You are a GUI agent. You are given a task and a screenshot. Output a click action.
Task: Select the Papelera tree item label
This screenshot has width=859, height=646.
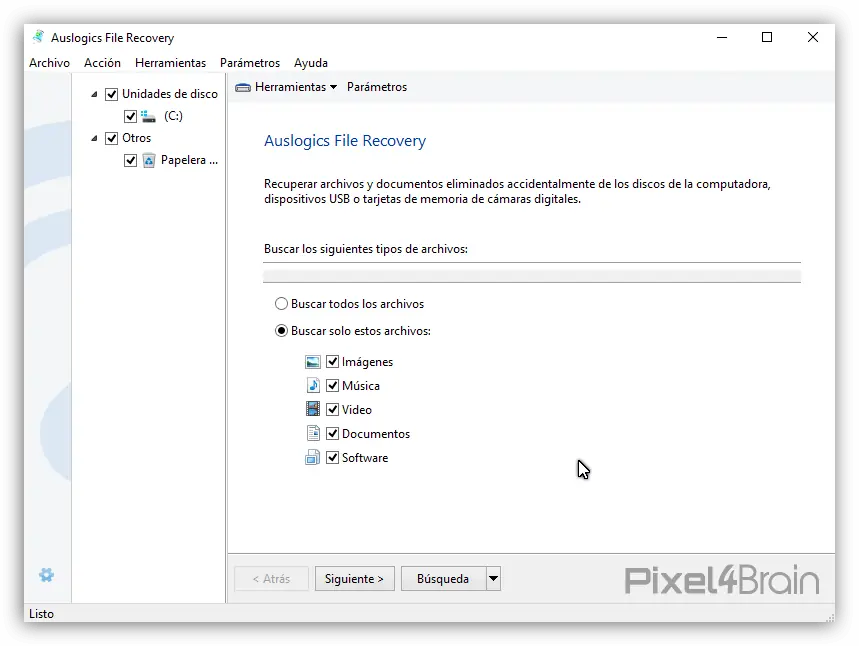(189, 160)
